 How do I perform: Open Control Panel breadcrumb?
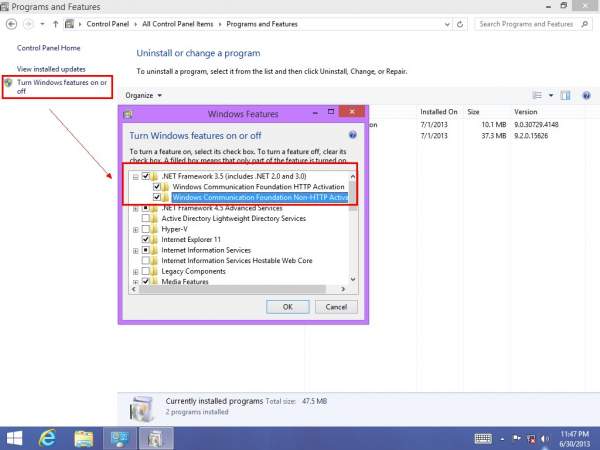coord(108,24)
